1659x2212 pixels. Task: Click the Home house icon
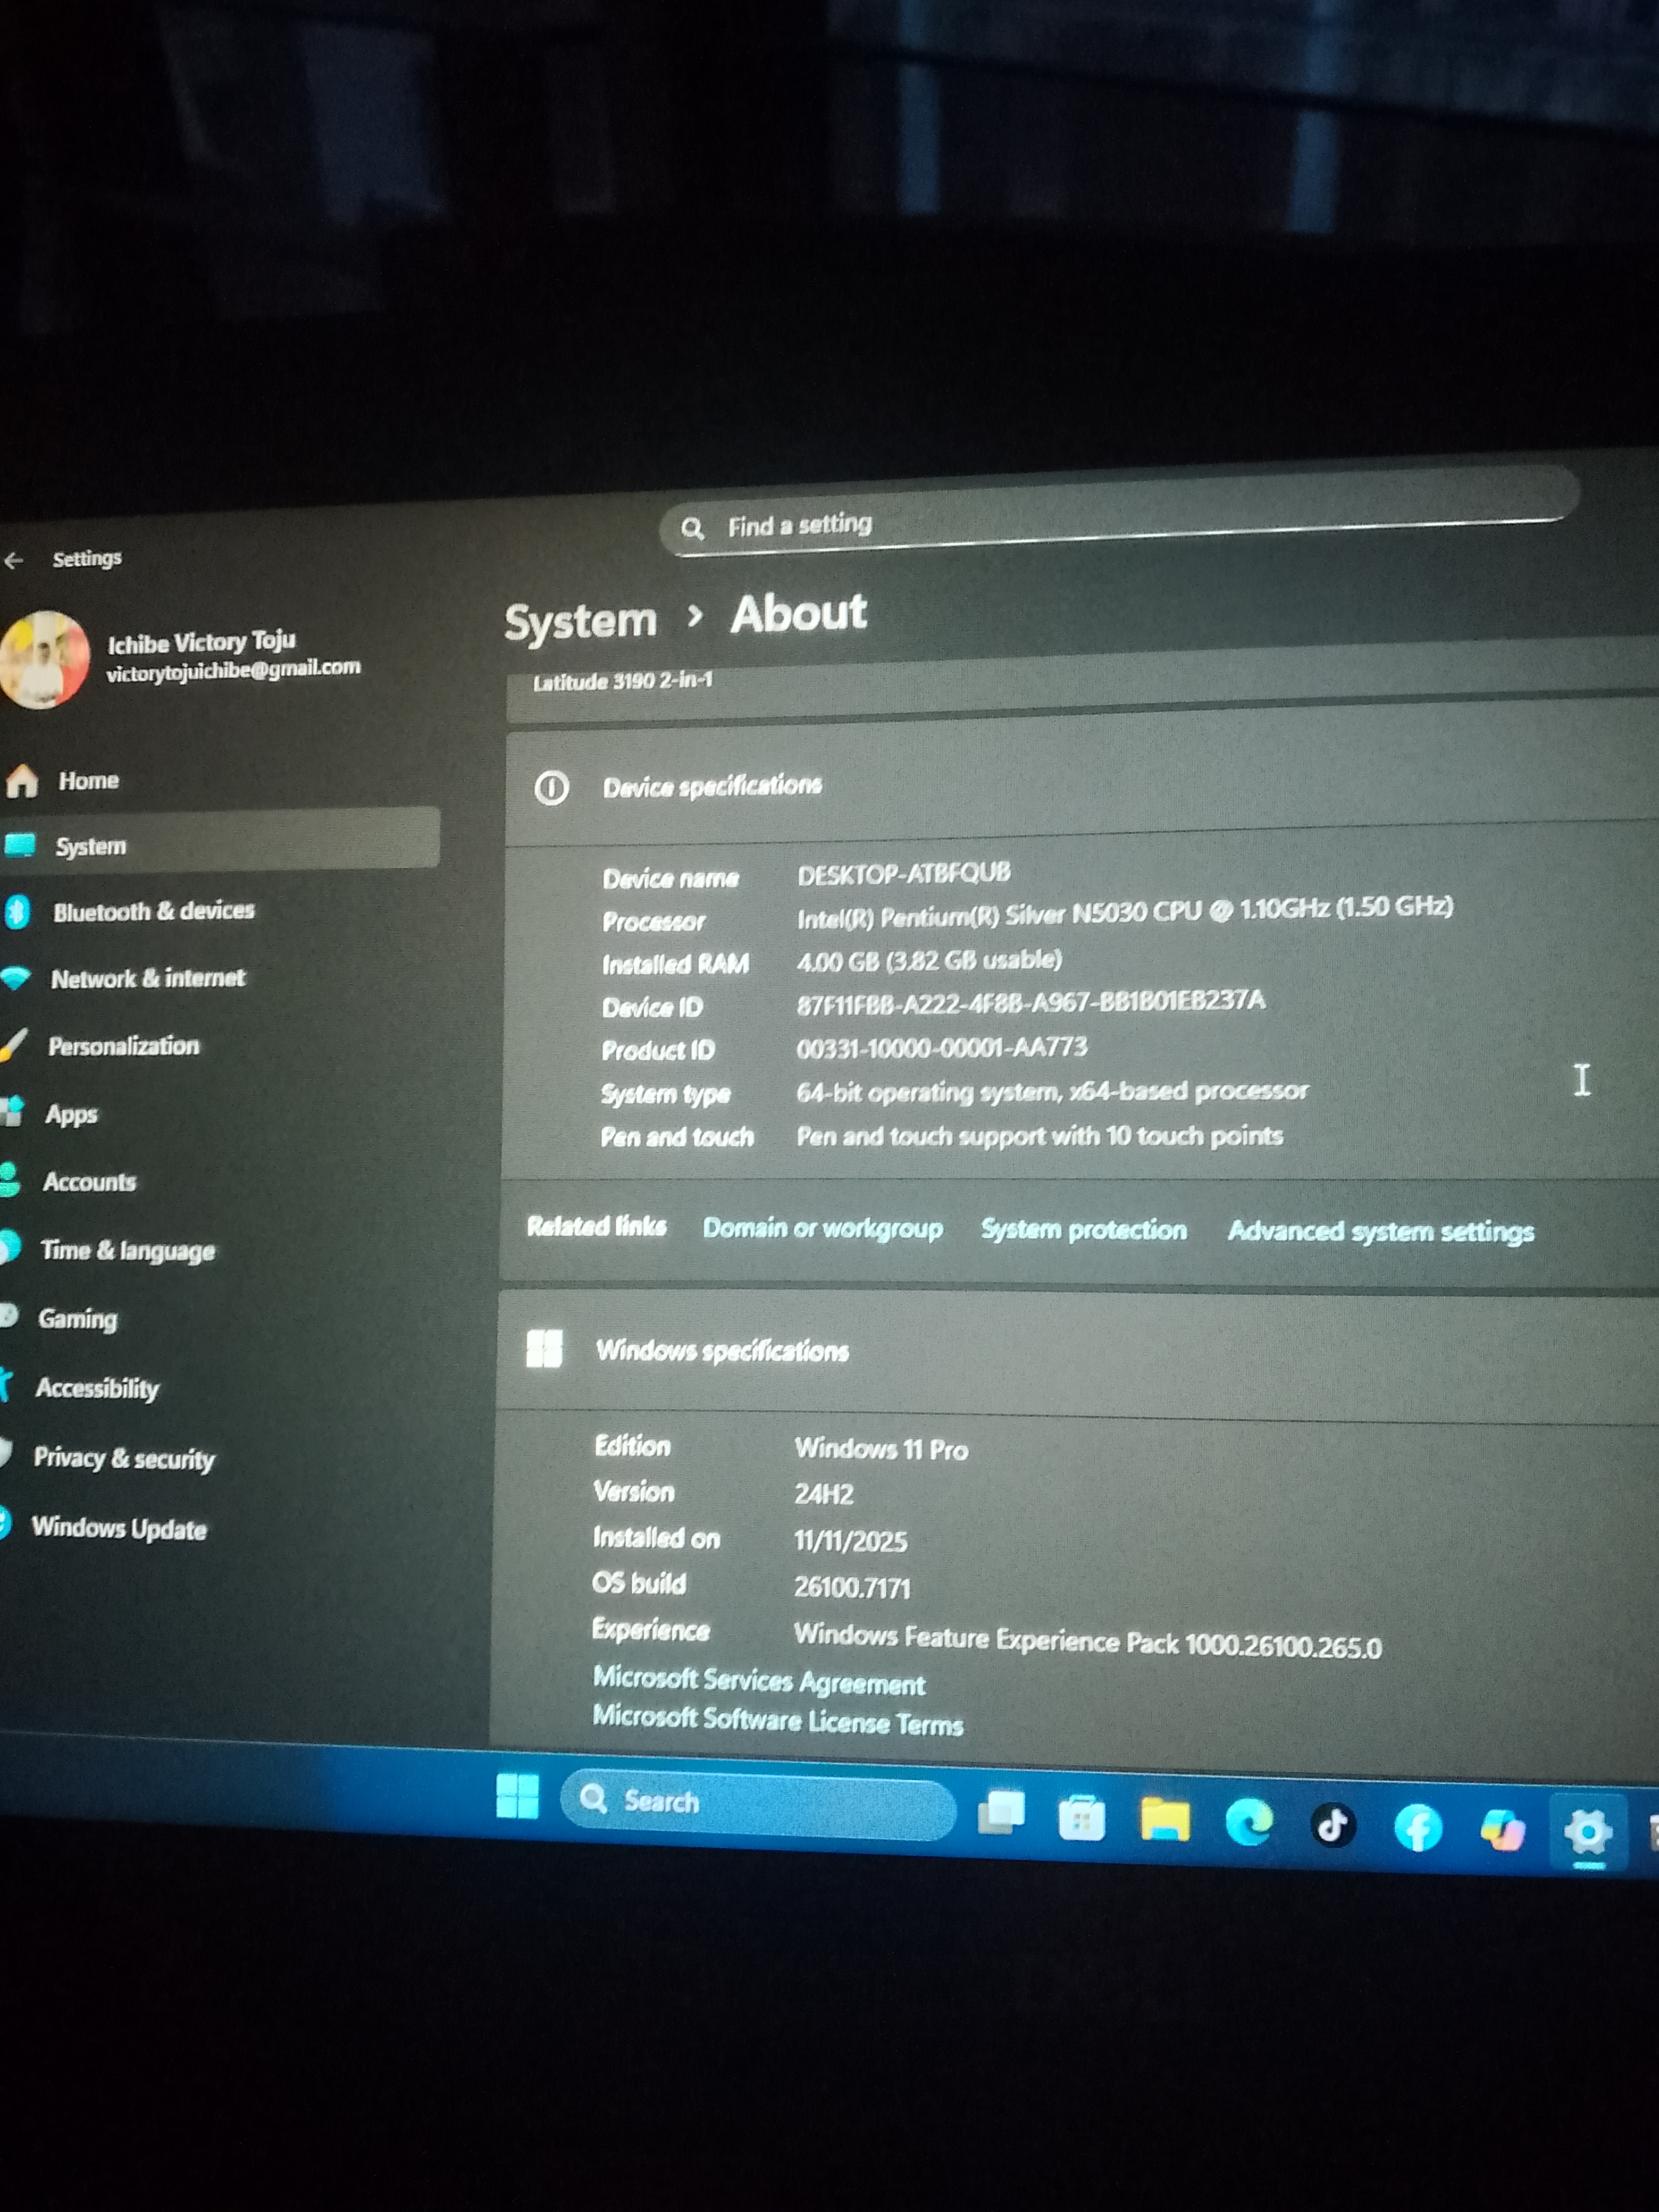(22, 781)
